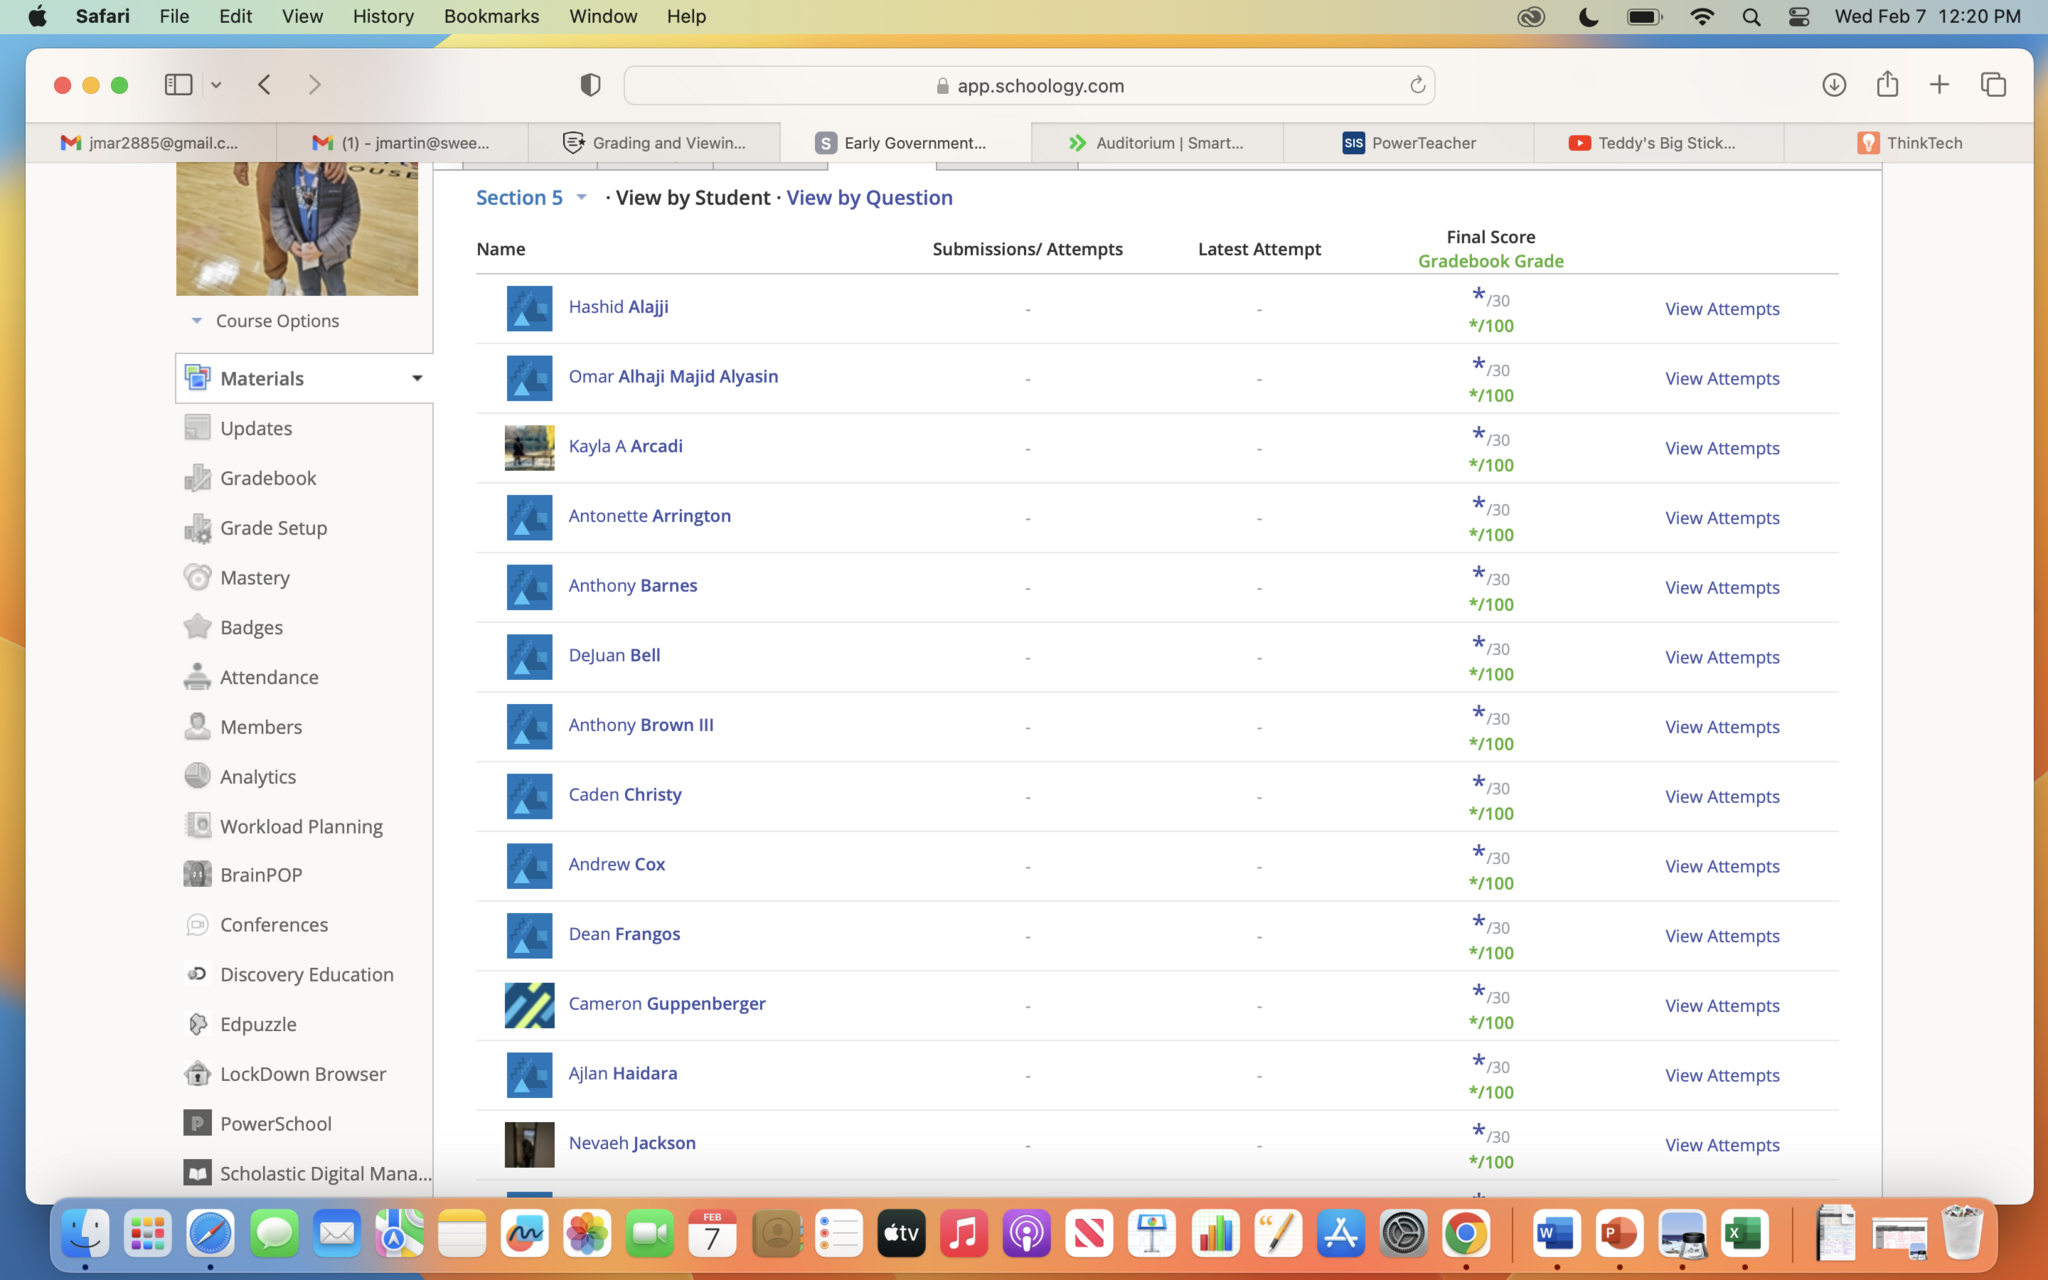Expand Safari sidebar chevron menu
2048x1280 pixels.
[216, 85]
